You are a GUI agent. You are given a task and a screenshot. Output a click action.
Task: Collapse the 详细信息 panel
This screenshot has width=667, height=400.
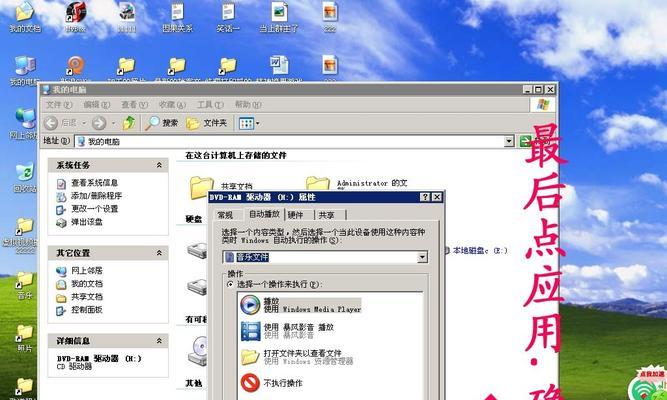[159, 340]
